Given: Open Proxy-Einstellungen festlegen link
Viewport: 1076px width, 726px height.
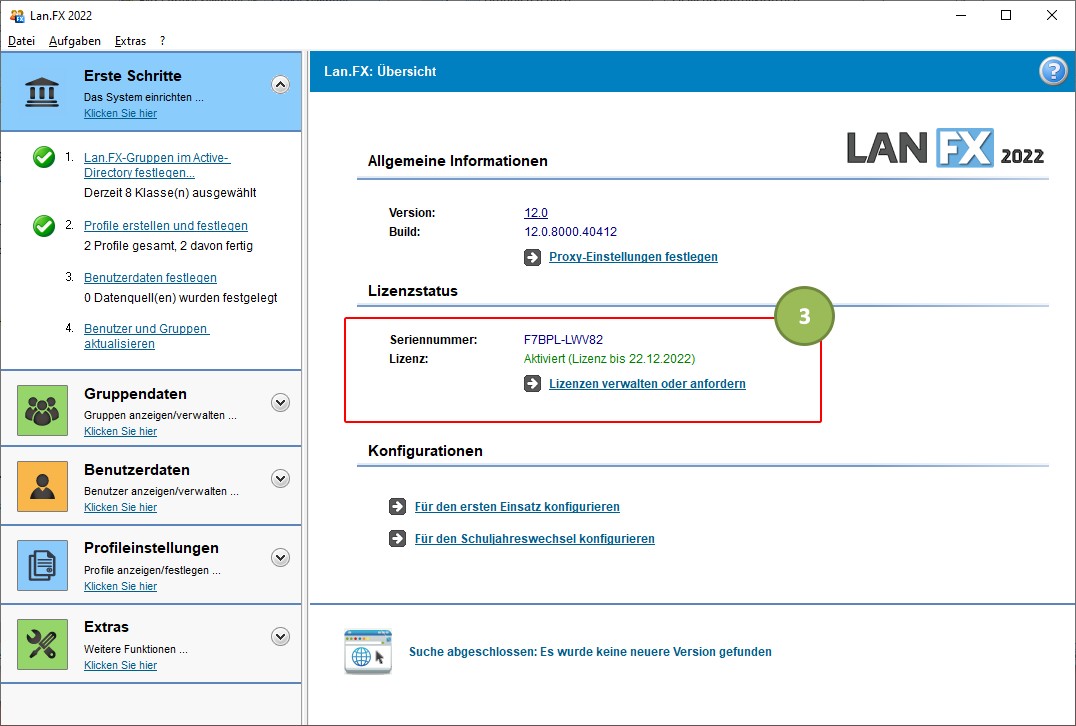Looking at the screenshot, I should pos(633,257).
